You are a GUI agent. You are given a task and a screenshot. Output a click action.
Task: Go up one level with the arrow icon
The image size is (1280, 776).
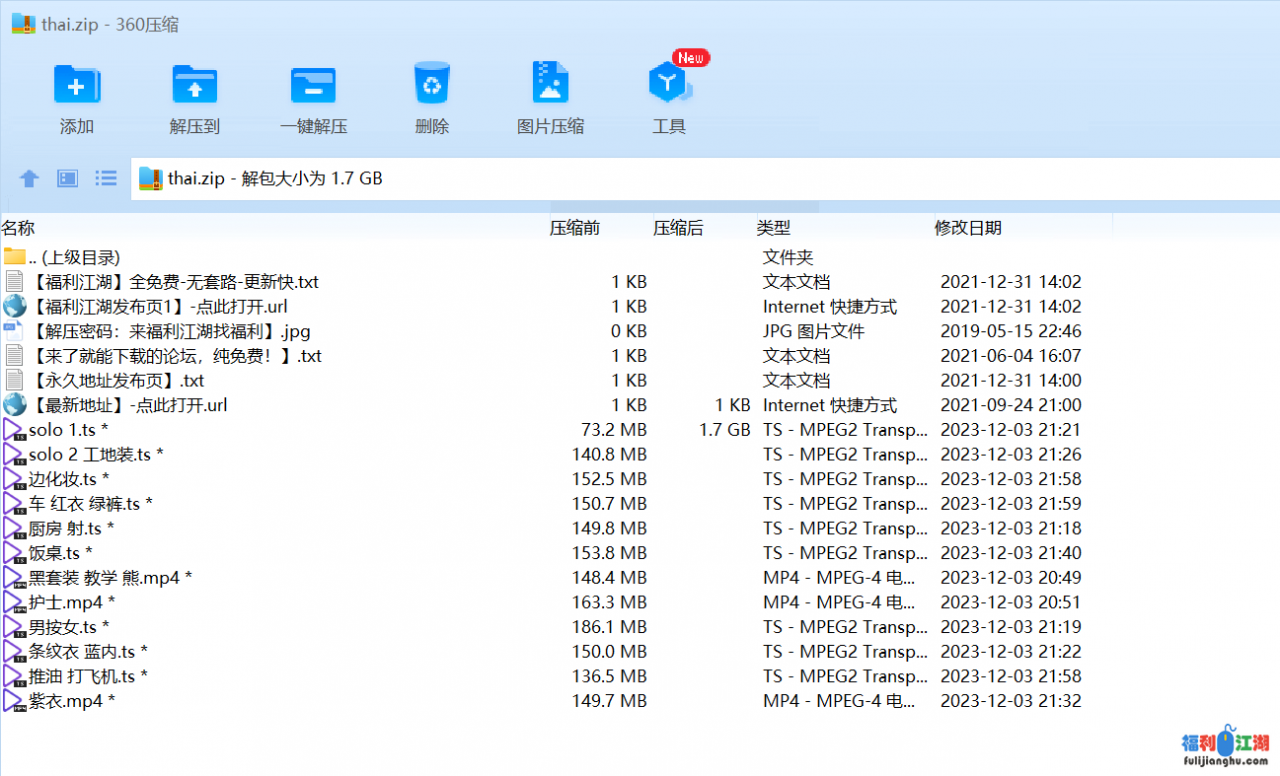click(x=29, y=179)
